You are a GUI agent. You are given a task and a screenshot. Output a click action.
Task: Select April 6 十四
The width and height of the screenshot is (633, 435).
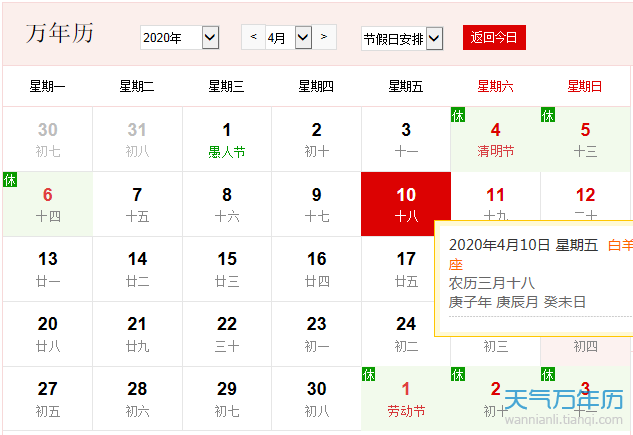[x=48, y=204]
